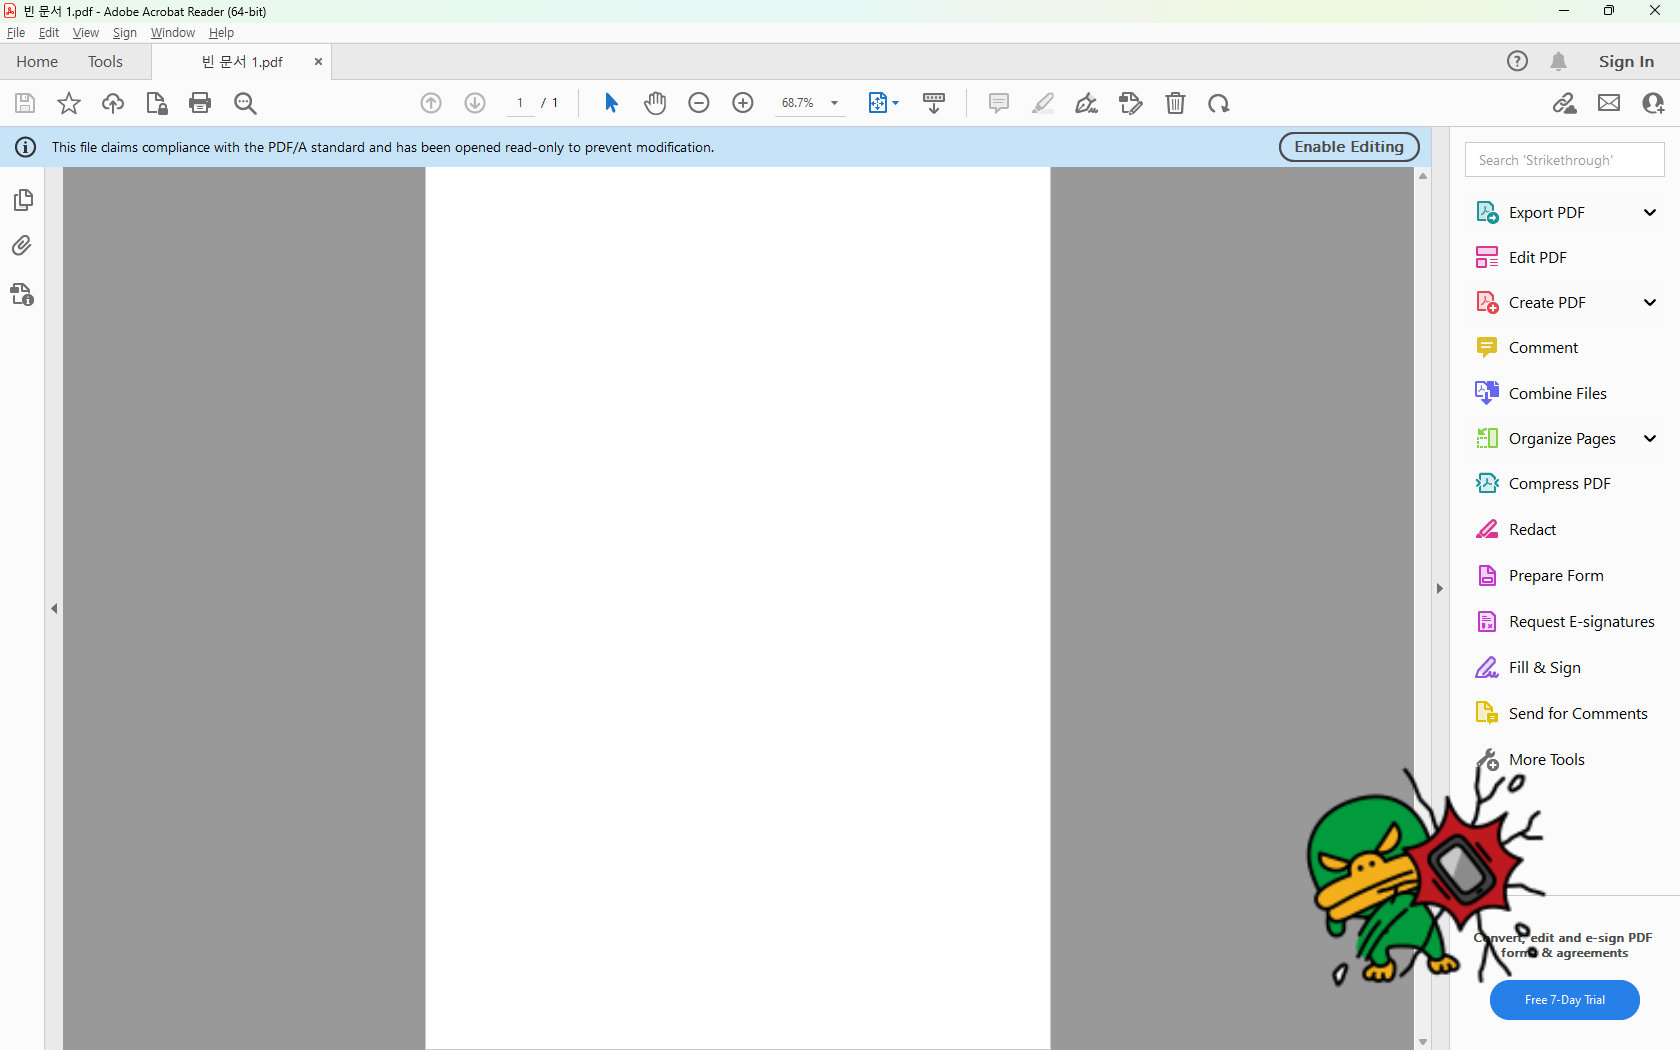
Task: Open the View menu
Action: [86, 33]
